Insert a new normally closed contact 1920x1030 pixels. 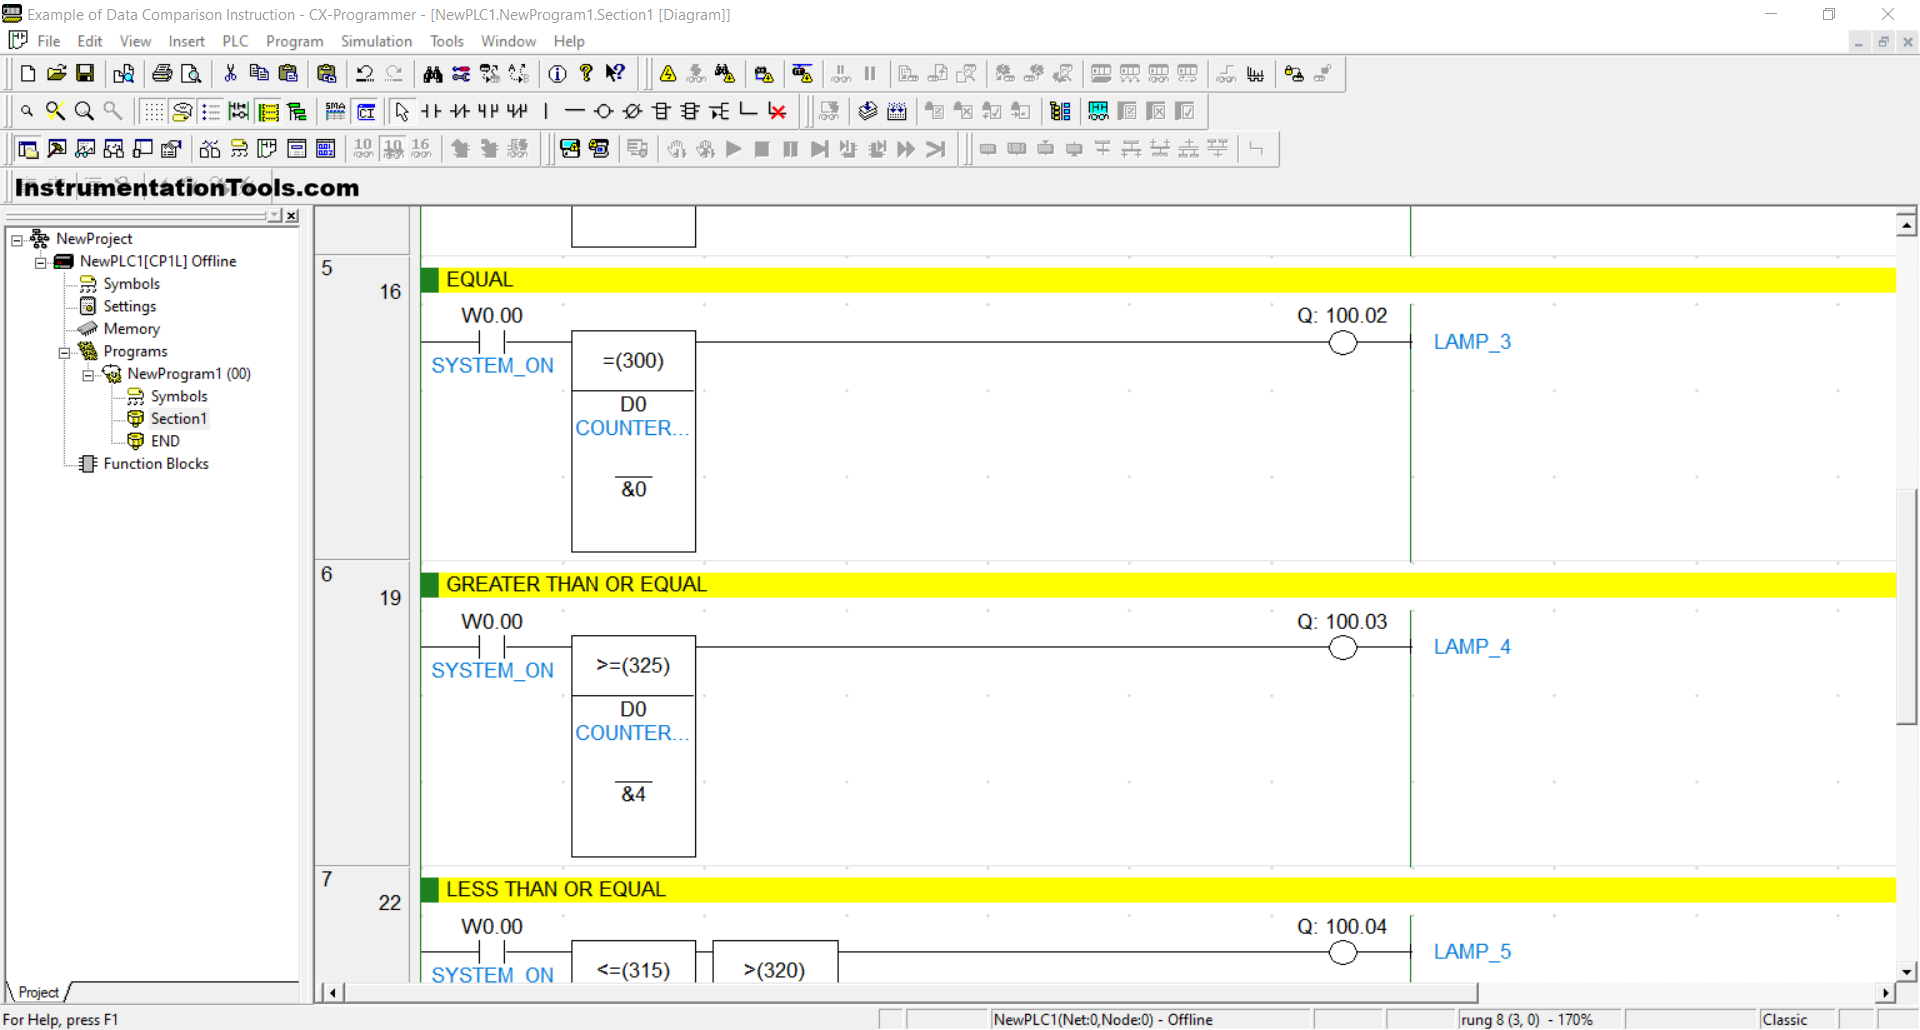460,111
